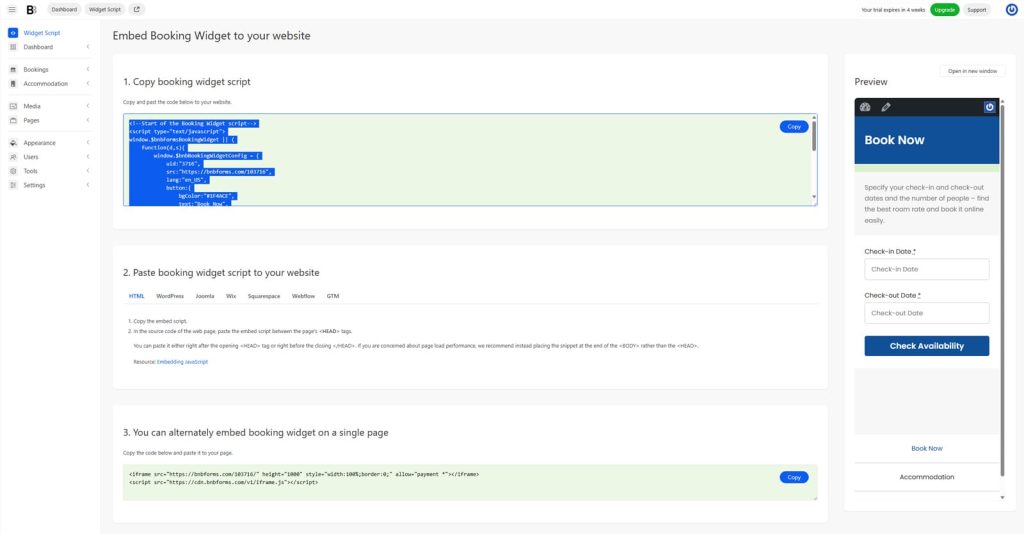Click the Accommodation sidebar icon

coord(13,84)
